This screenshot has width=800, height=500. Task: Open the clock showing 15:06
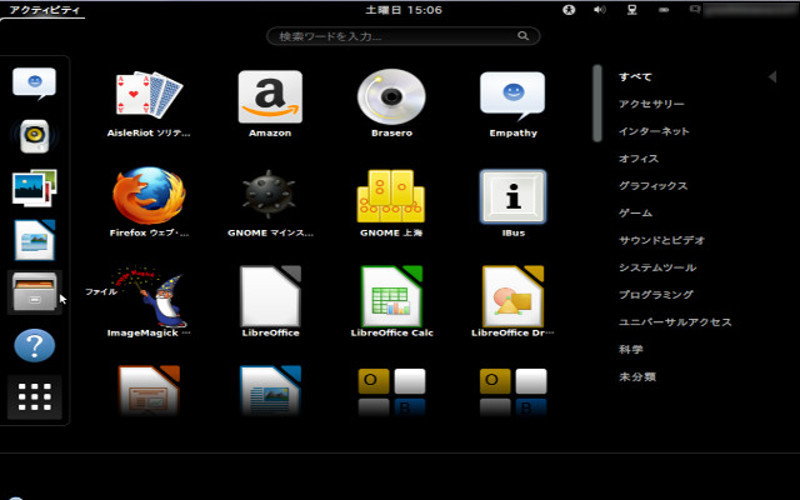(403, 10)
